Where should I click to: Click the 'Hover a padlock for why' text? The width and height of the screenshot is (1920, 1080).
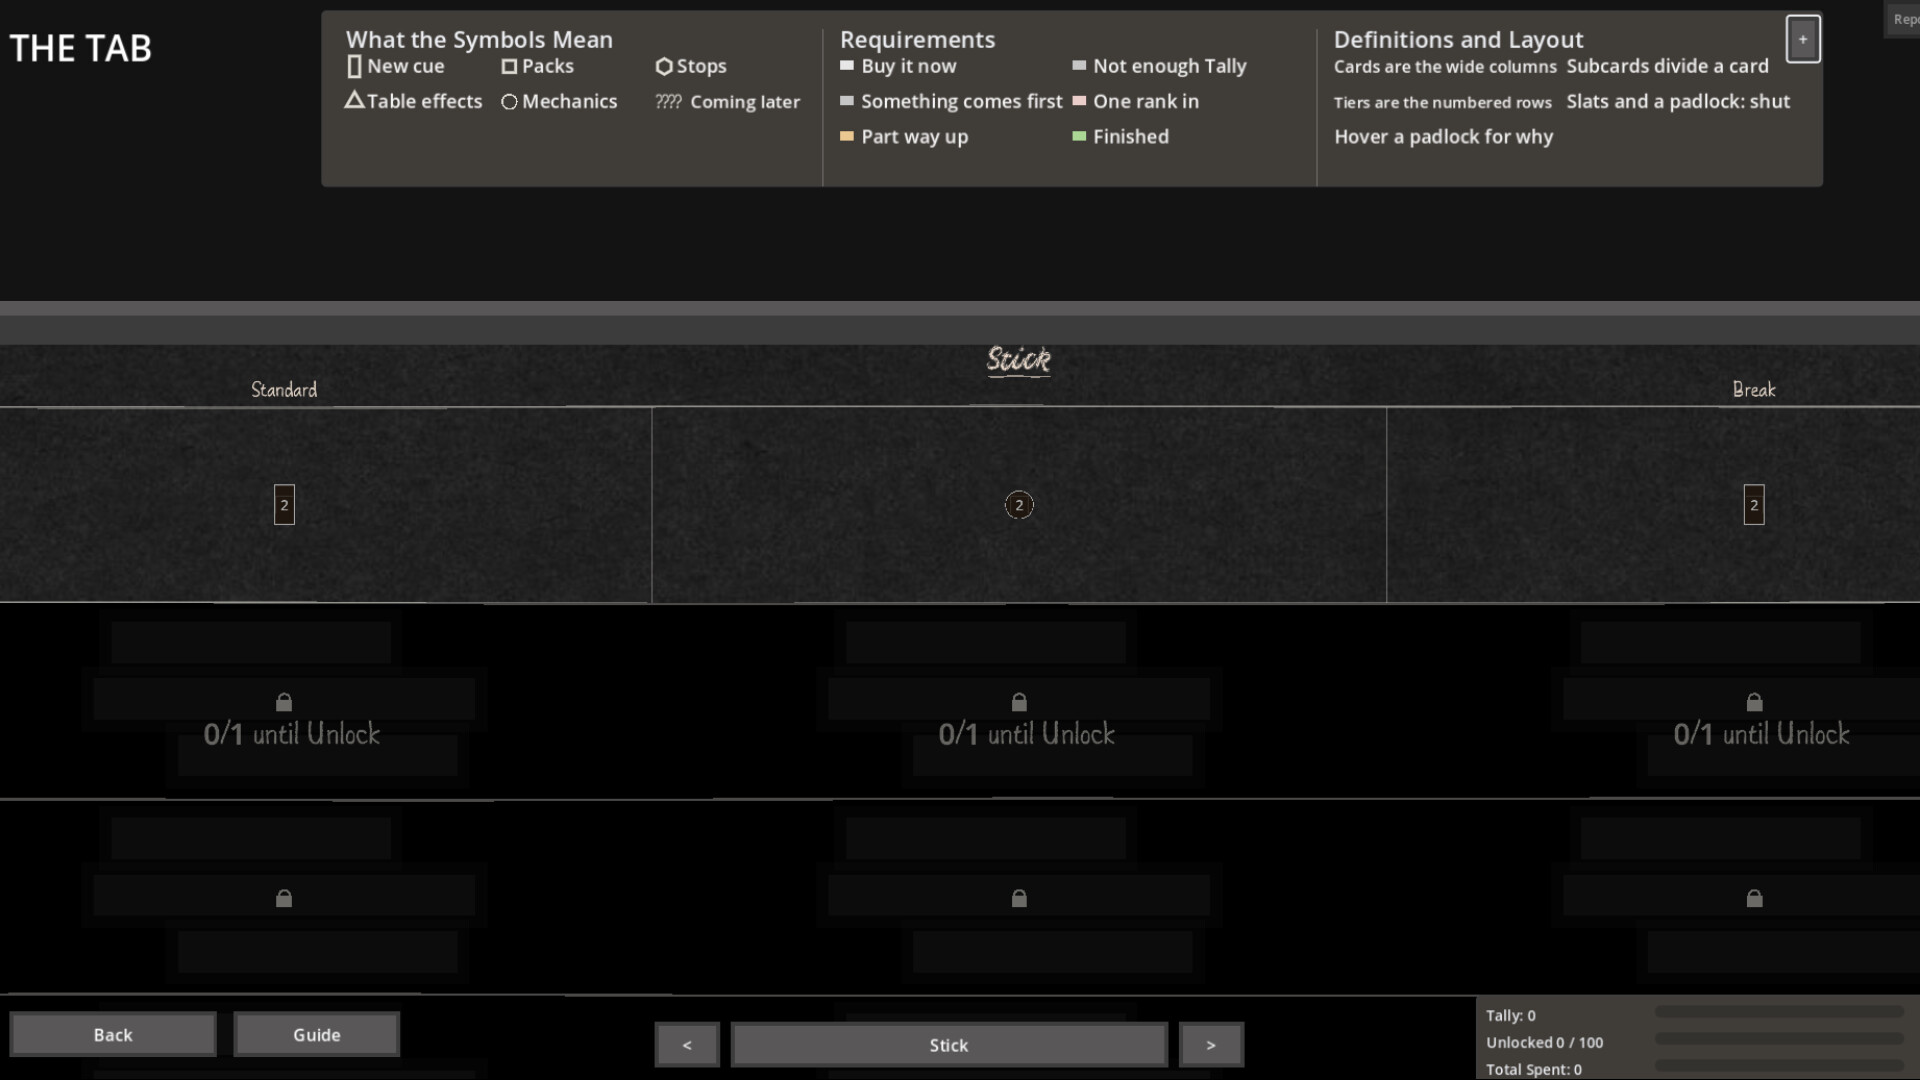pyautogui.click(x=1443, y=137)
